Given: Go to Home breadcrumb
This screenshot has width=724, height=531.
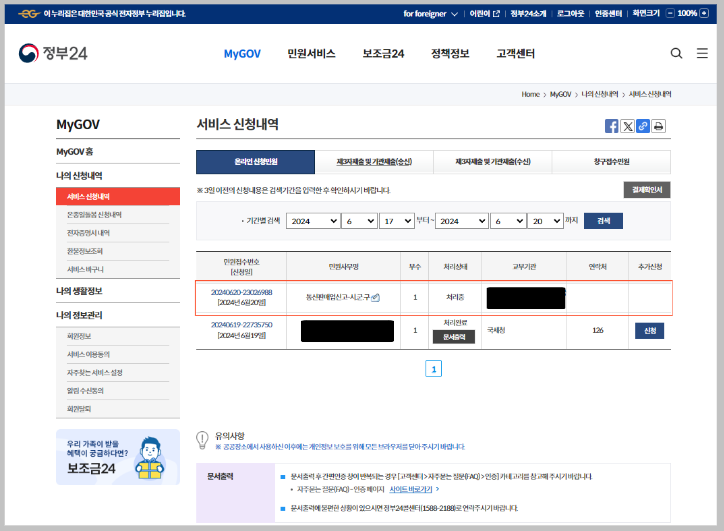Looking at the screenshot, I should click(531, 94).
